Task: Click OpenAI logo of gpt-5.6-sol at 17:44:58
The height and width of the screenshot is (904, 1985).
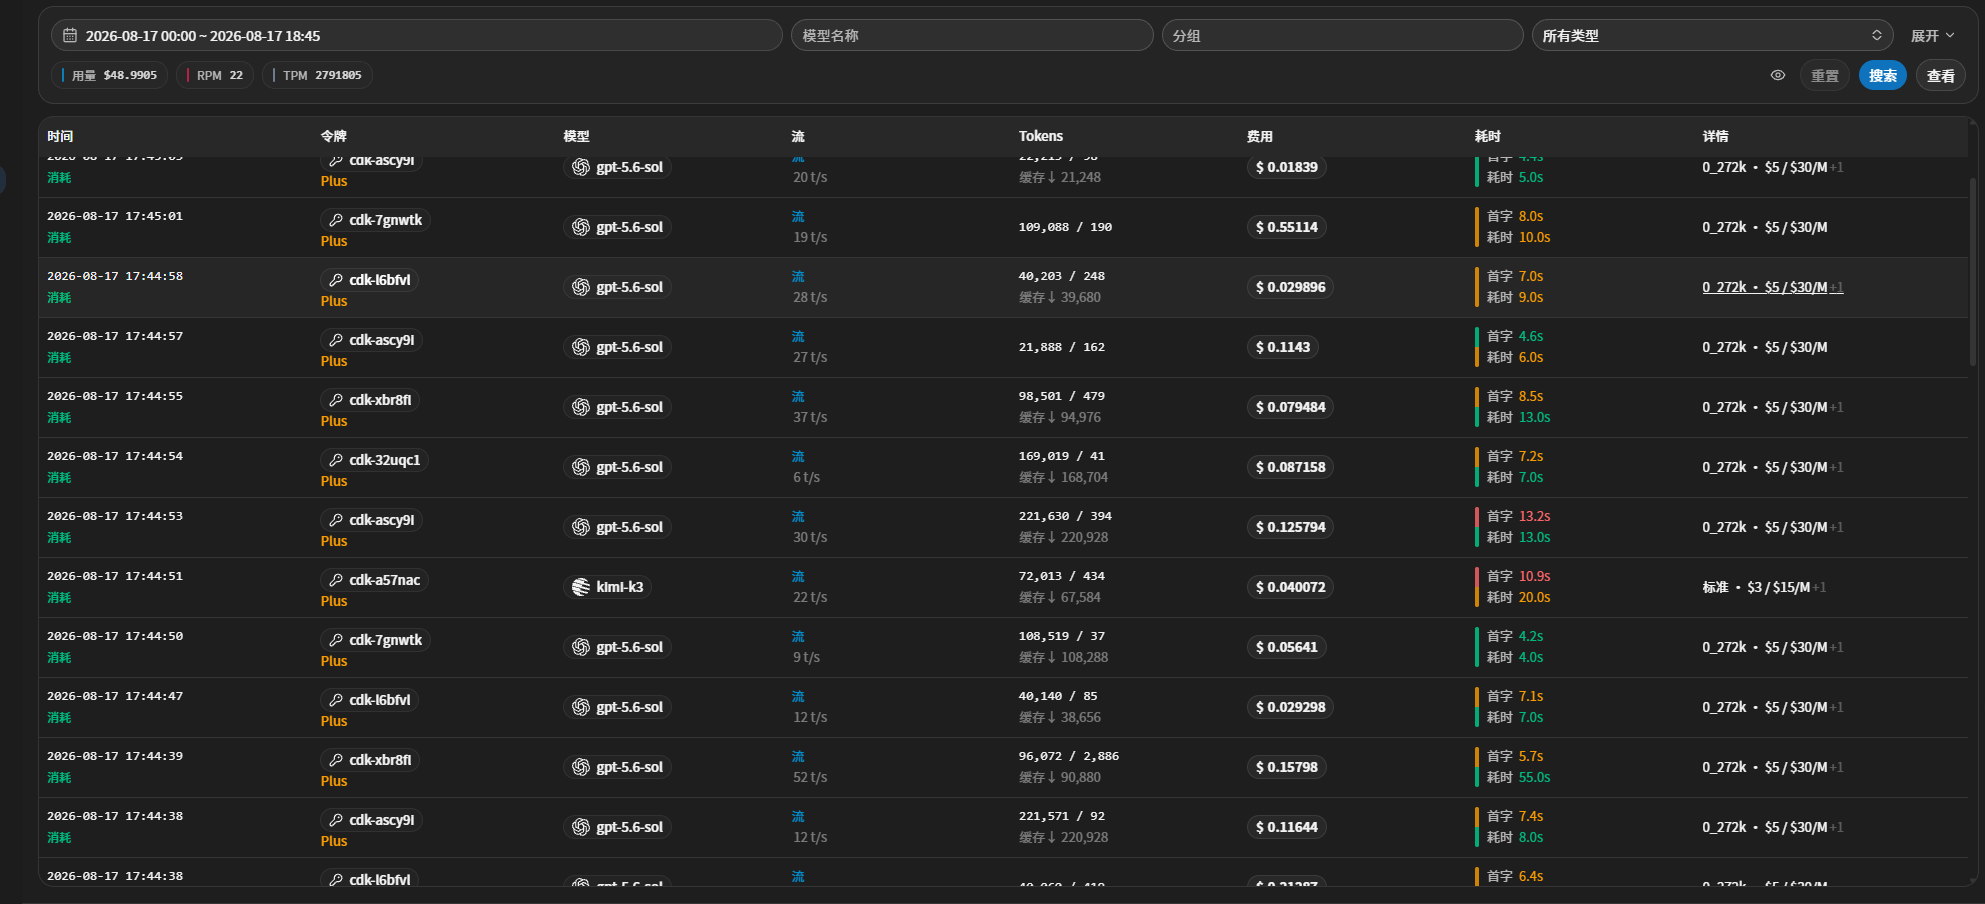Action: point(581,287)
